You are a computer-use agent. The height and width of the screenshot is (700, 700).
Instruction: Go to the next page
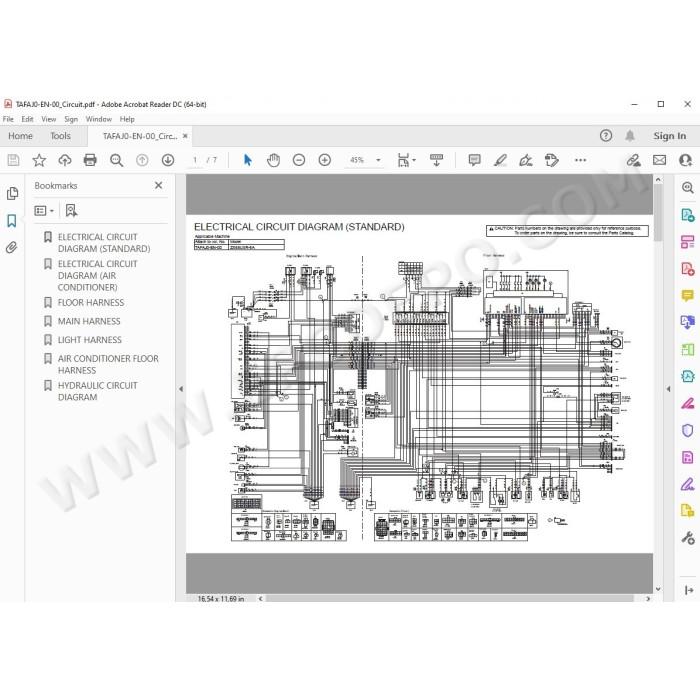point(168,160)
